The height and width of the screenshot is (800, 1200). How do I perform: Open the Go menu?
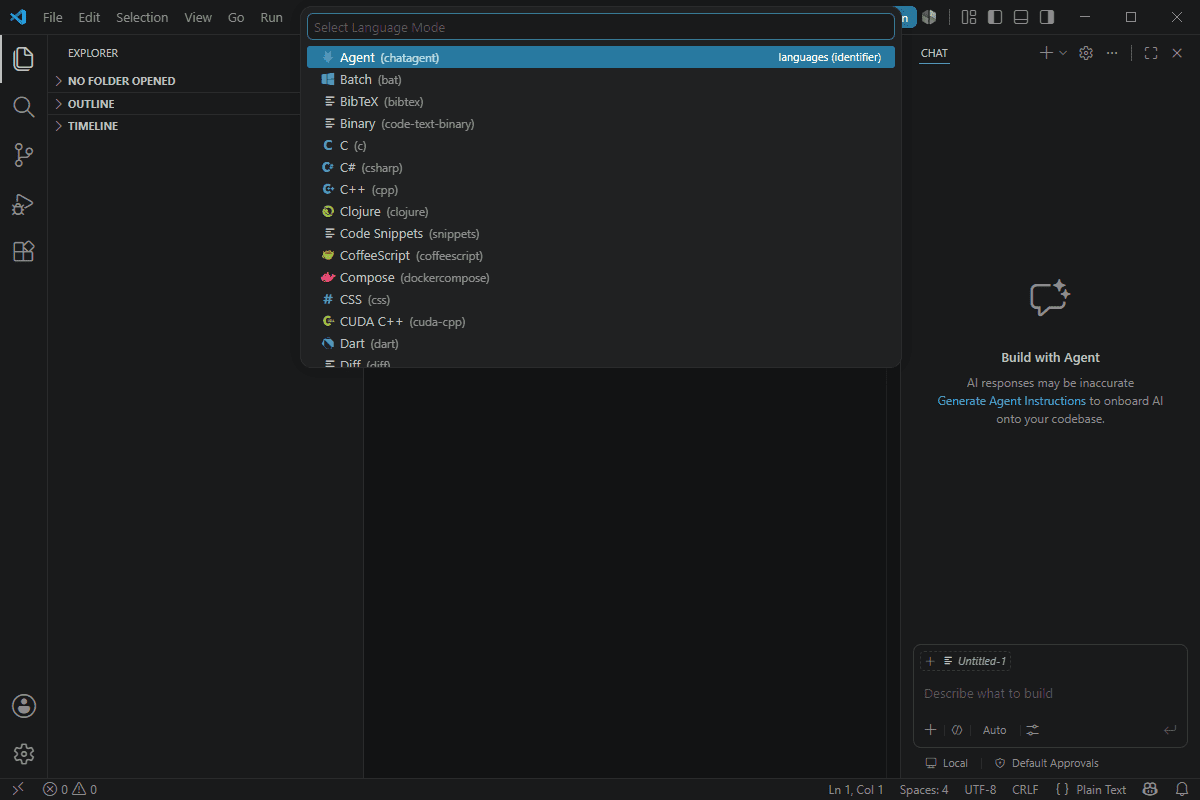click(236, 17)
